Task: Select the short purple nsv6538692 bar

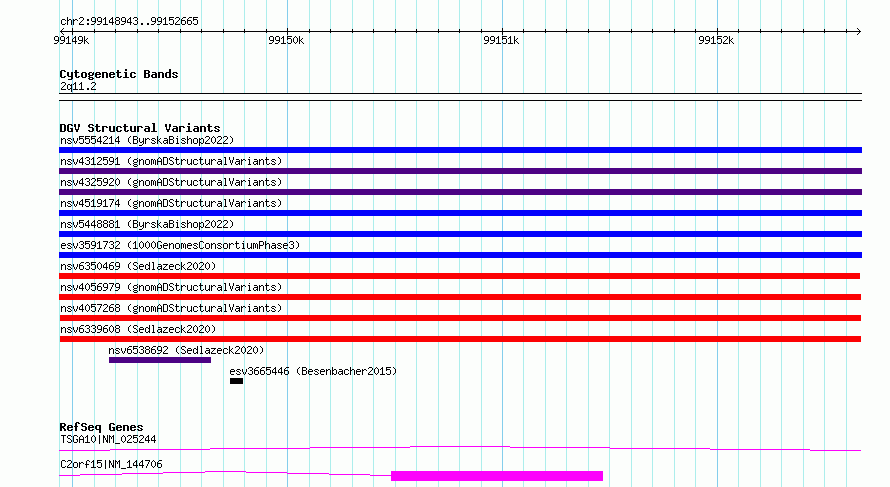Action: 159,360
